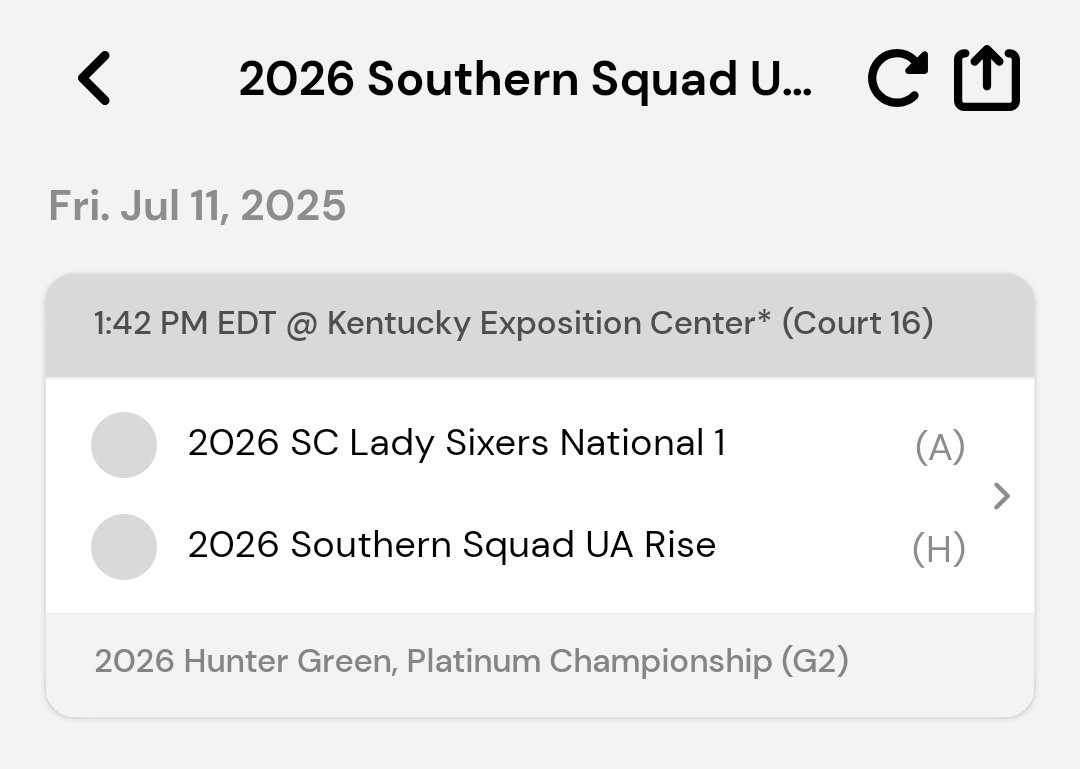This screenshot has height=769, width=1080.
Task: Tap the 1:42 PM EDT game time
Action: pyautogui.click(x=185, y=324)
